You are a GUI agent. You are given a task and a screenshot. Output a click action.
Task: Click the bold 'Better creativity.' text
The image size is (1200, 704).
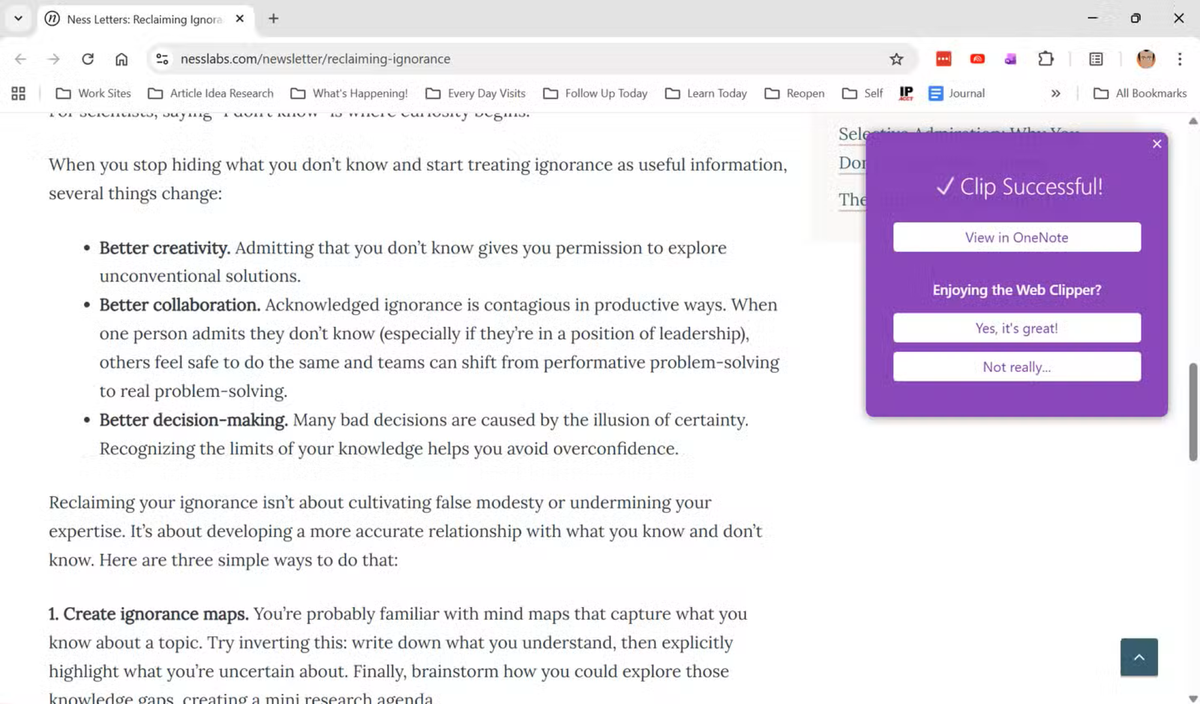165,248
